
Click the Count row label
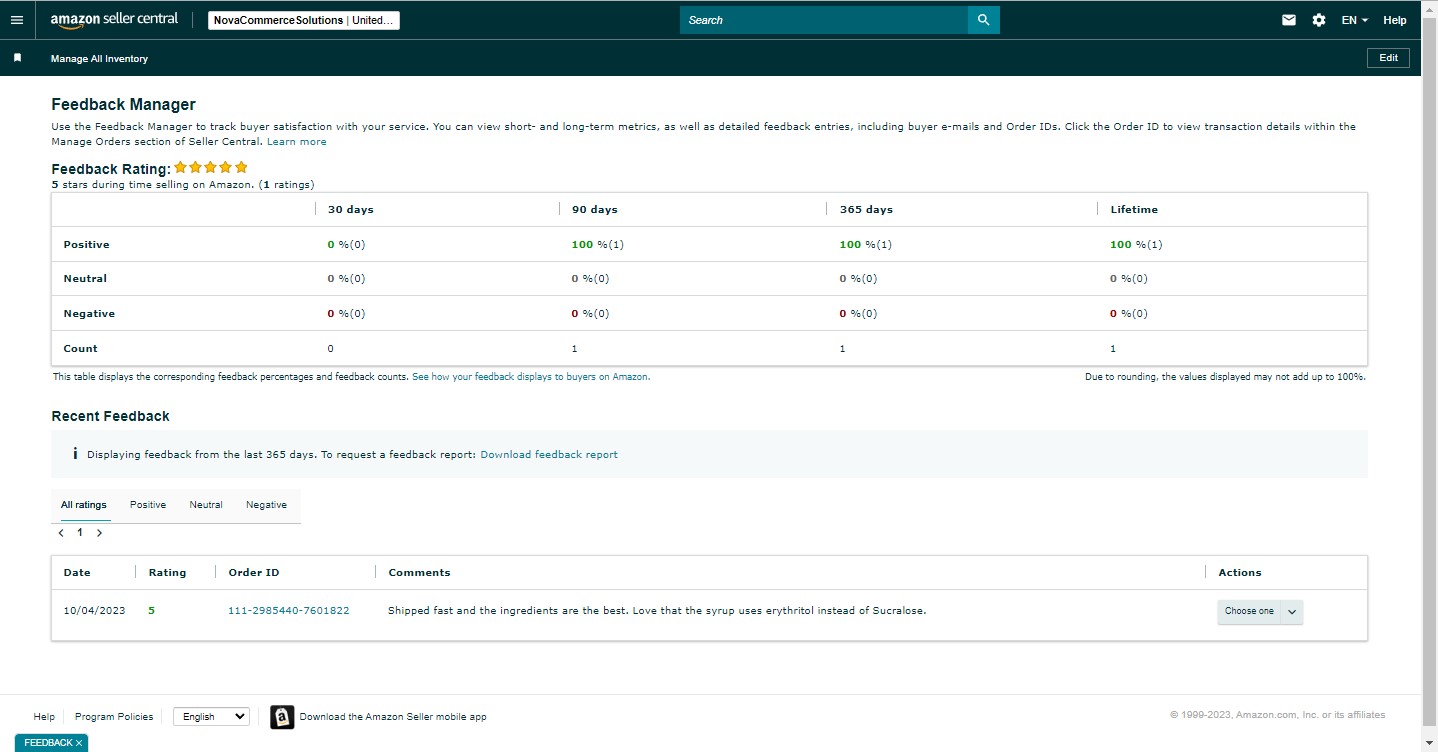(80, 349)
